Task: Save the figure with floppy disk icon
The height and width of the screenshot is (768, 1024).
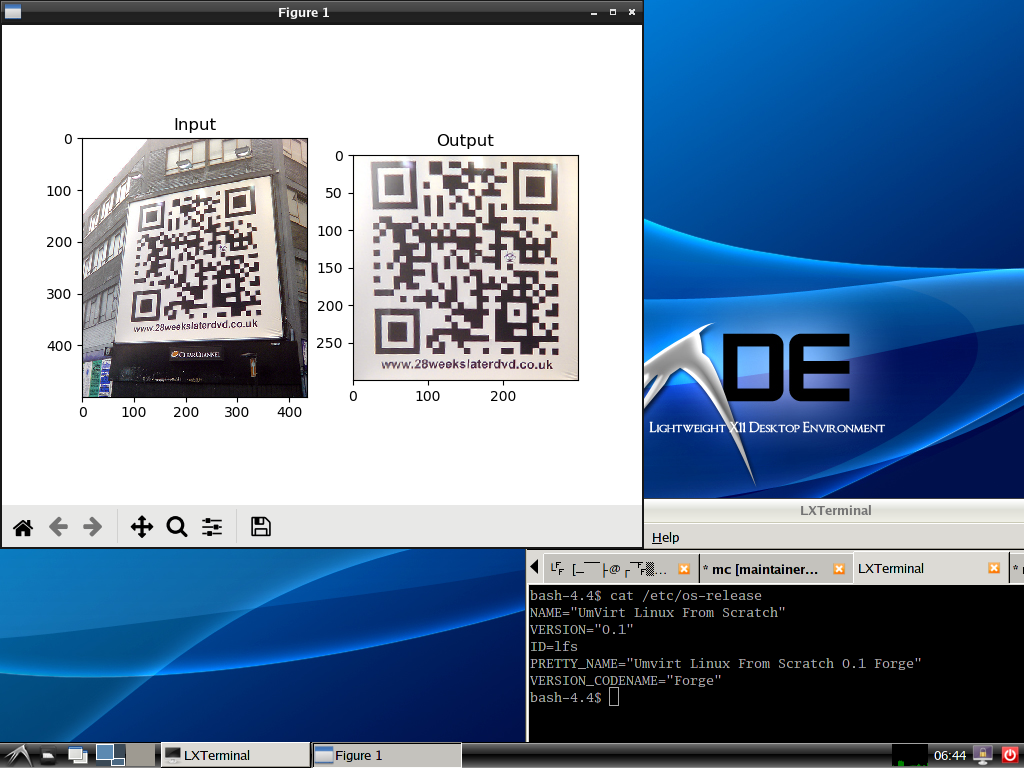Action: 261,527
